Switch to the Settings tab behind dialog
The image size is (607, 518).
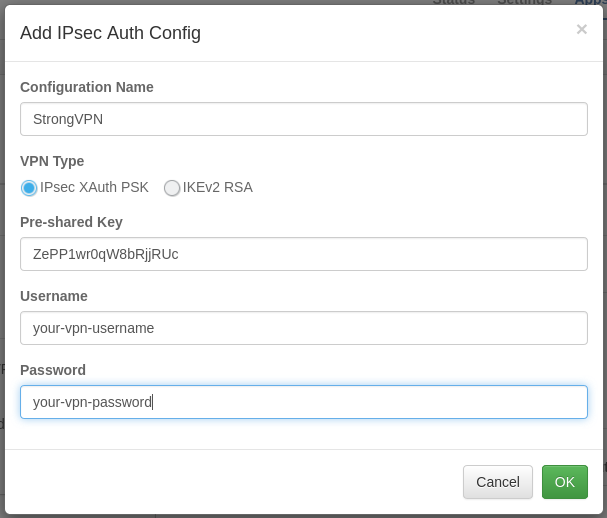(524, 2)
